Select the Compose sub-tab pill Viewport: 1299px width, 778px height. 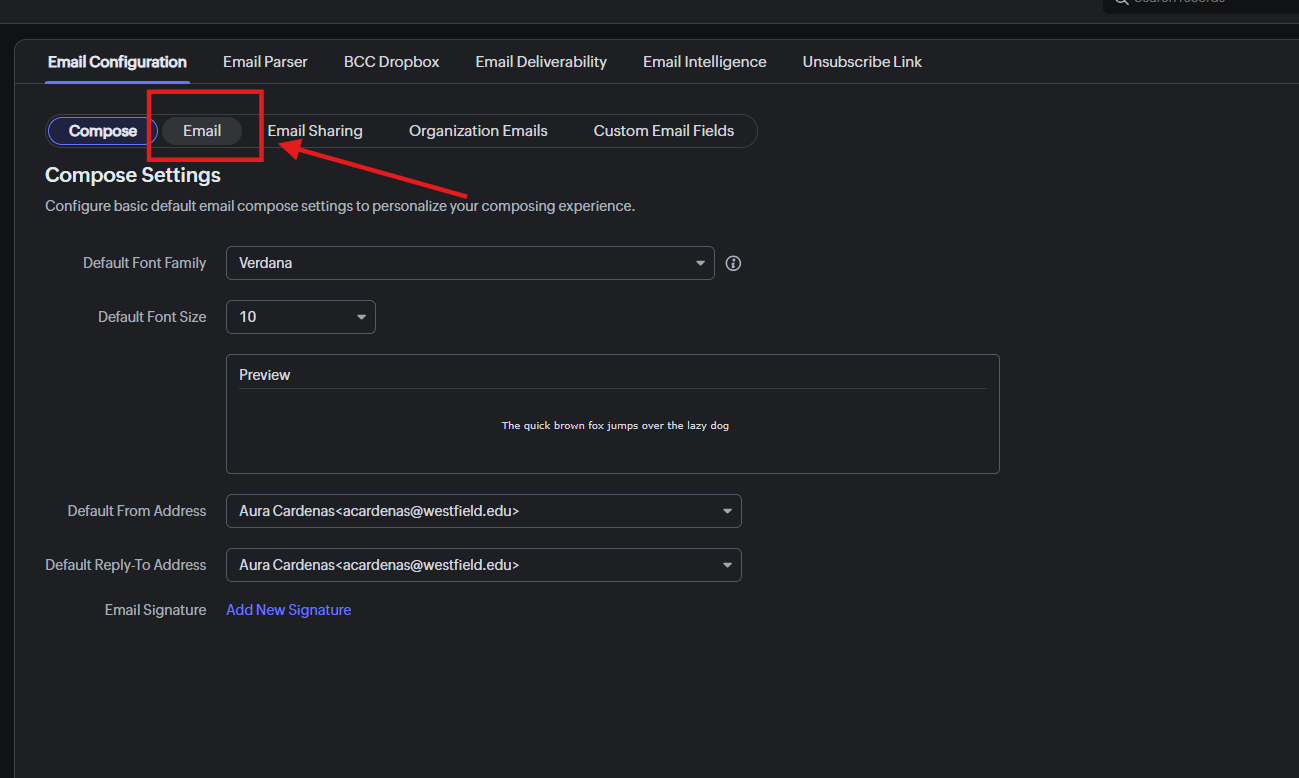103,131
